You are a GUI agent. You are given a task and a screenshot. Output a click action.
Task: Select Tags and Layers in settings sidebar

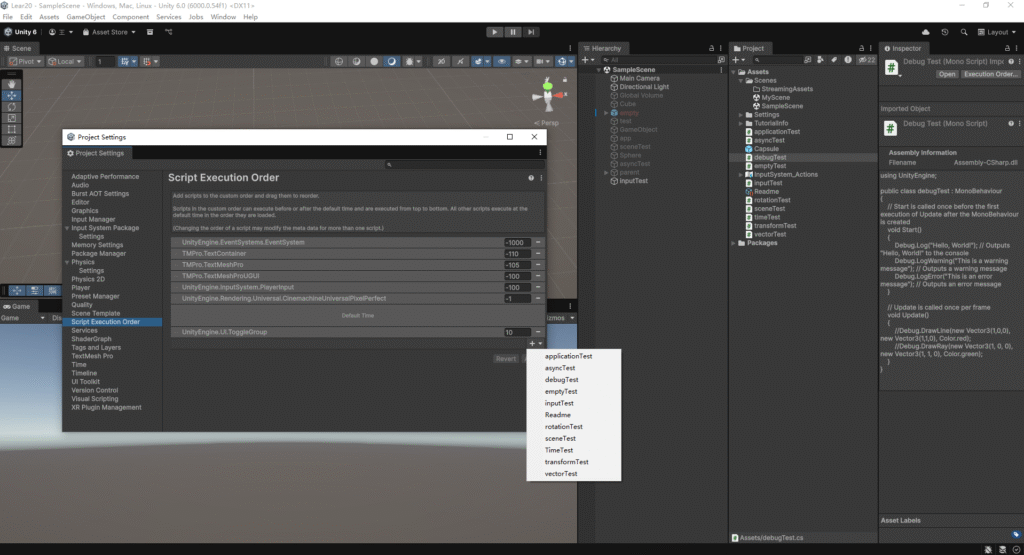click(x=96, y=347)
